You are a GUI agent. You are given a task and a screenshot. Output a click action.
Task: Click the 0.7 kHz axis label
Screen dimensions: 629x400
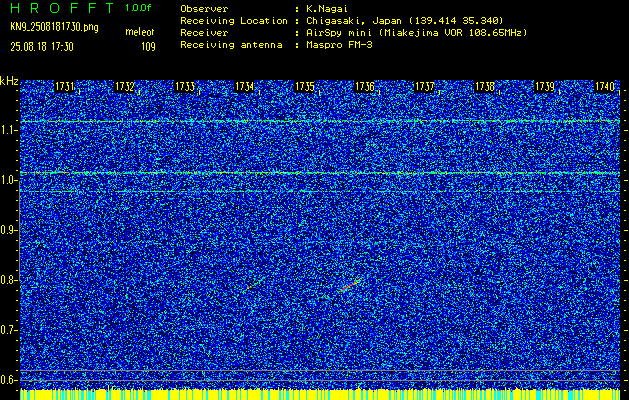7,330
